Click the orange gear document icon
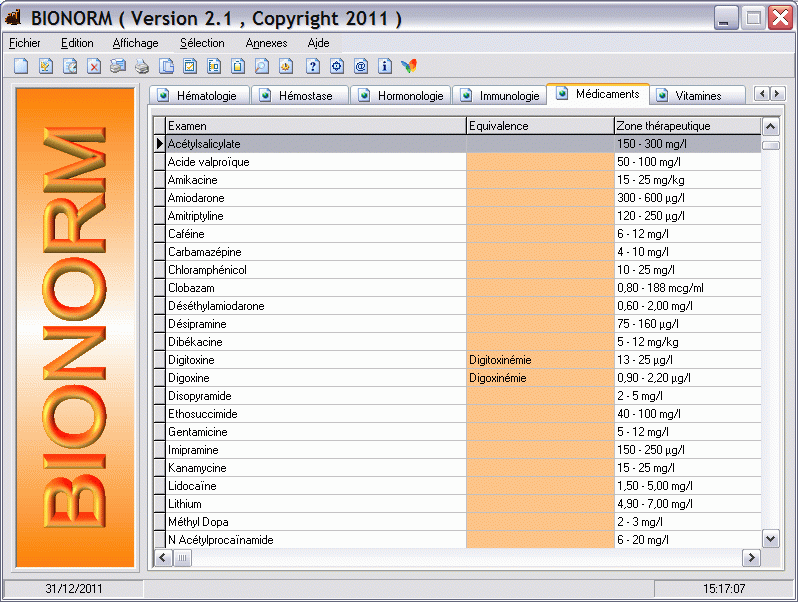Screen dimensions: 798x602 (286, 66)
